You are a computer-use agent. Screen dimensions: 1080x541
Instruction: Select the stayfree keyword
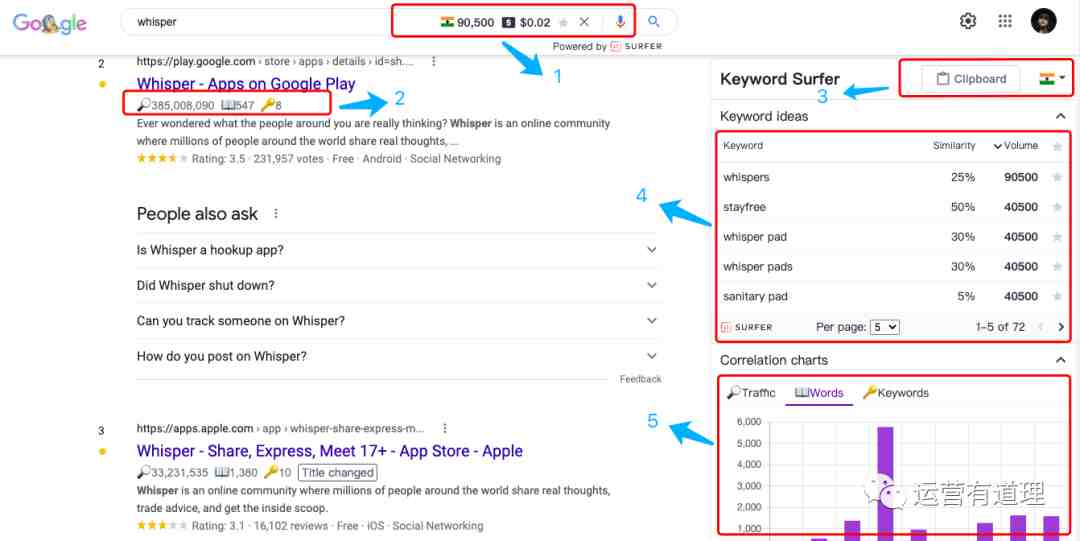coord(744,207)
